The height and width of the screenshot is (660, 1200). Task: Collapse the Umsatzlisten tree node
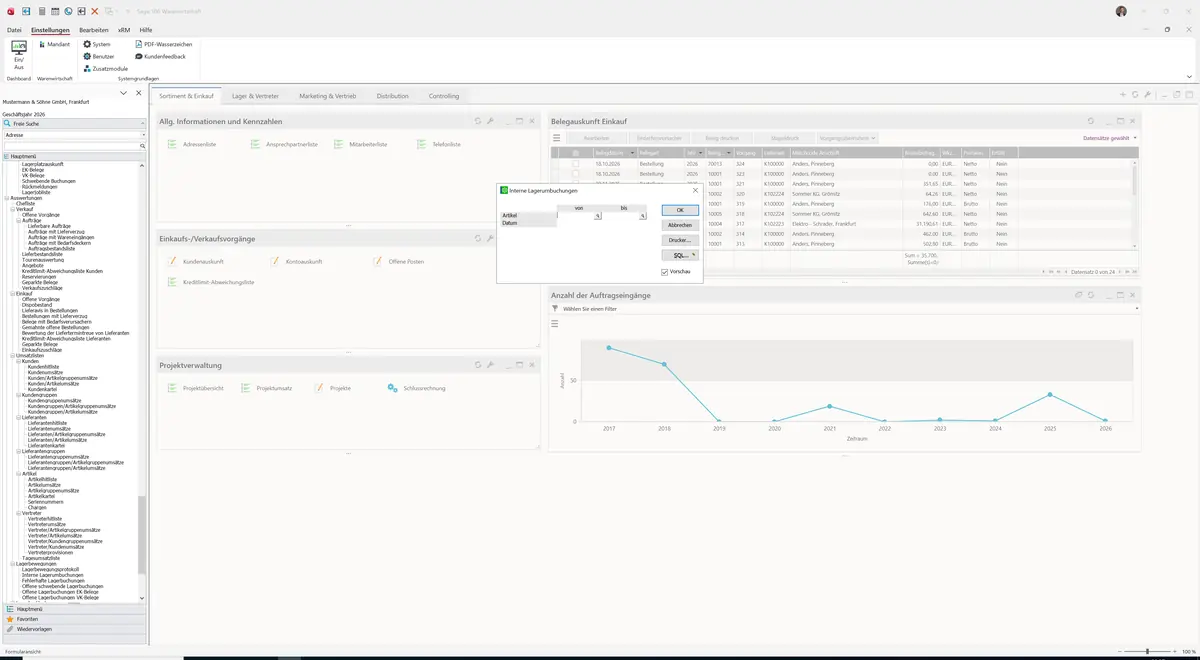(x=13, y=355)
